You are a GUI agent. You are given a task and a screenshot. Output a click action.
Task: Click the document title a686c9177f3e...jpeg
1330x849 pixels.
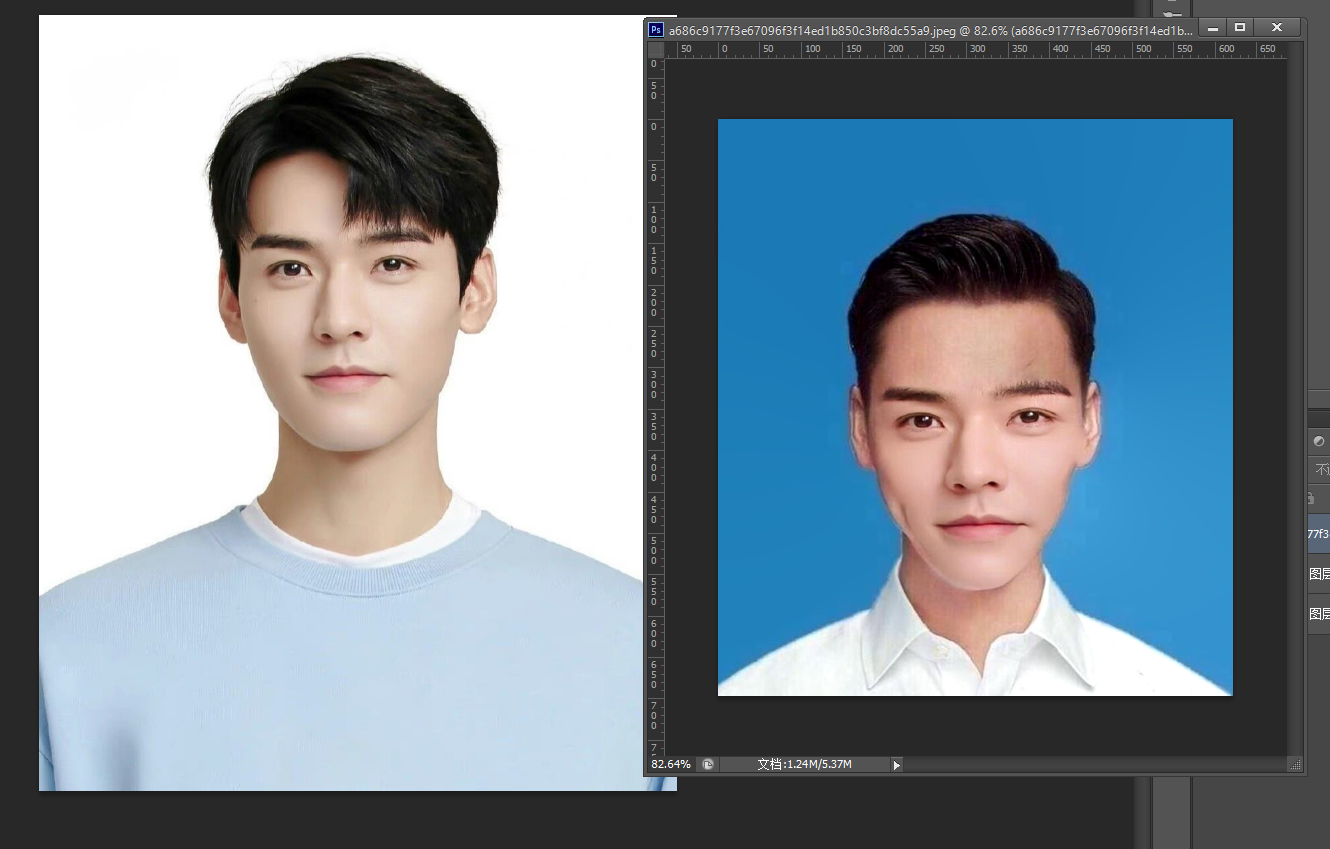(931, 31)
